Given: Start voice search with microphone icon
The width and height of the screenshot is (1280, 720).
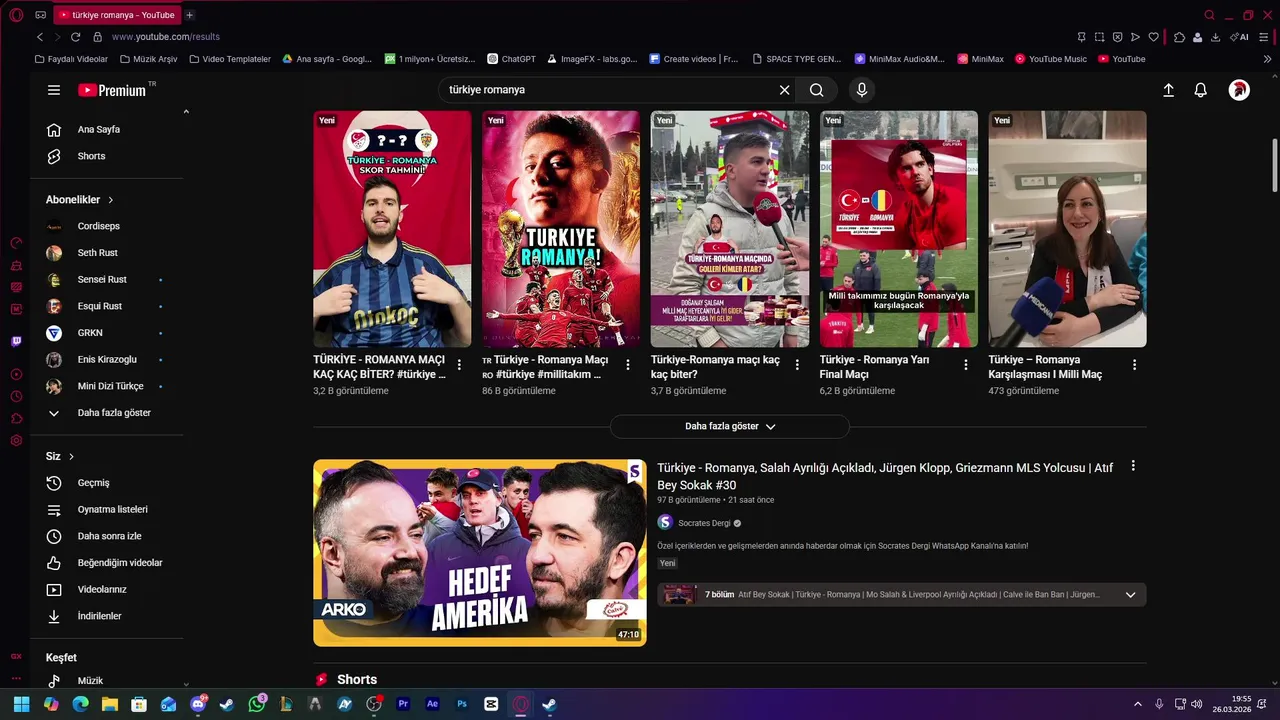Looking at the screenshot, I should [862, 90].
